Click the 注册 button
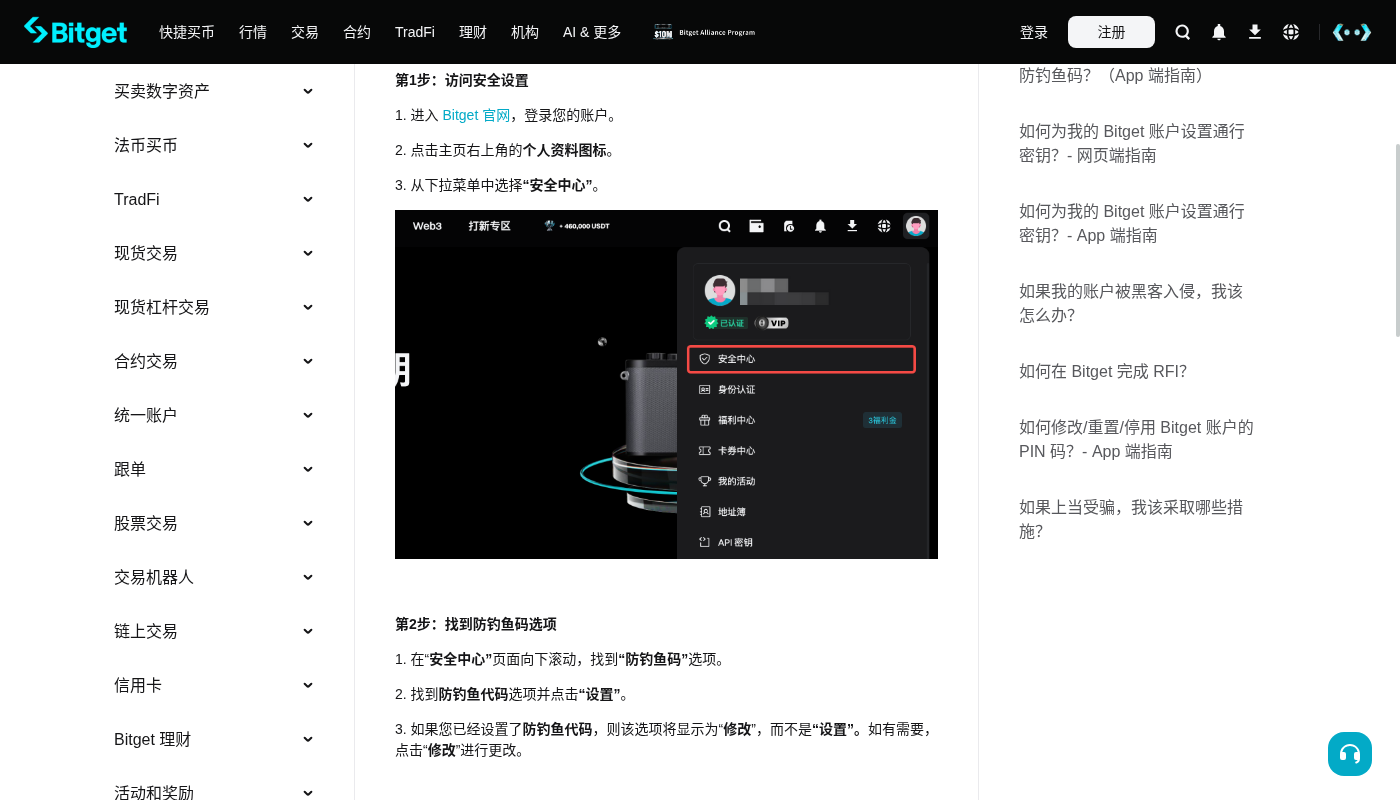This screenshot has width=1400, height=800. [1111, 32]
